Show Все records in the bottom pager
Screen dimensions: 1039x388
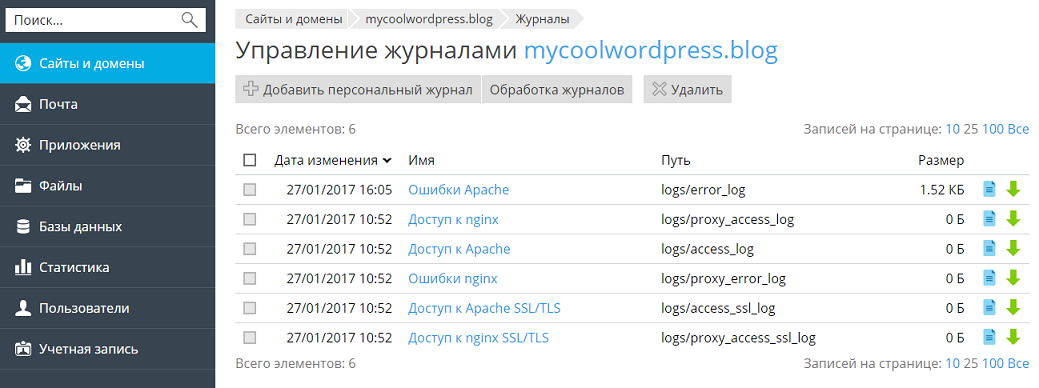tap(1018, 364)
